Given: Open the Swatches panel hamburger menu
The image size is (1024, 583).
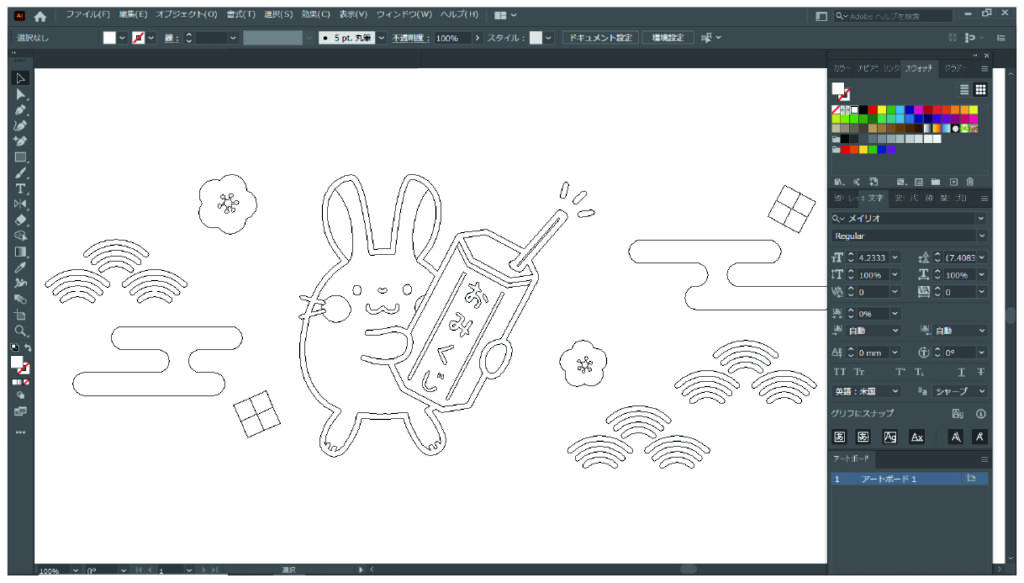Looking at the screenshot, I should [x=984, y=69].
